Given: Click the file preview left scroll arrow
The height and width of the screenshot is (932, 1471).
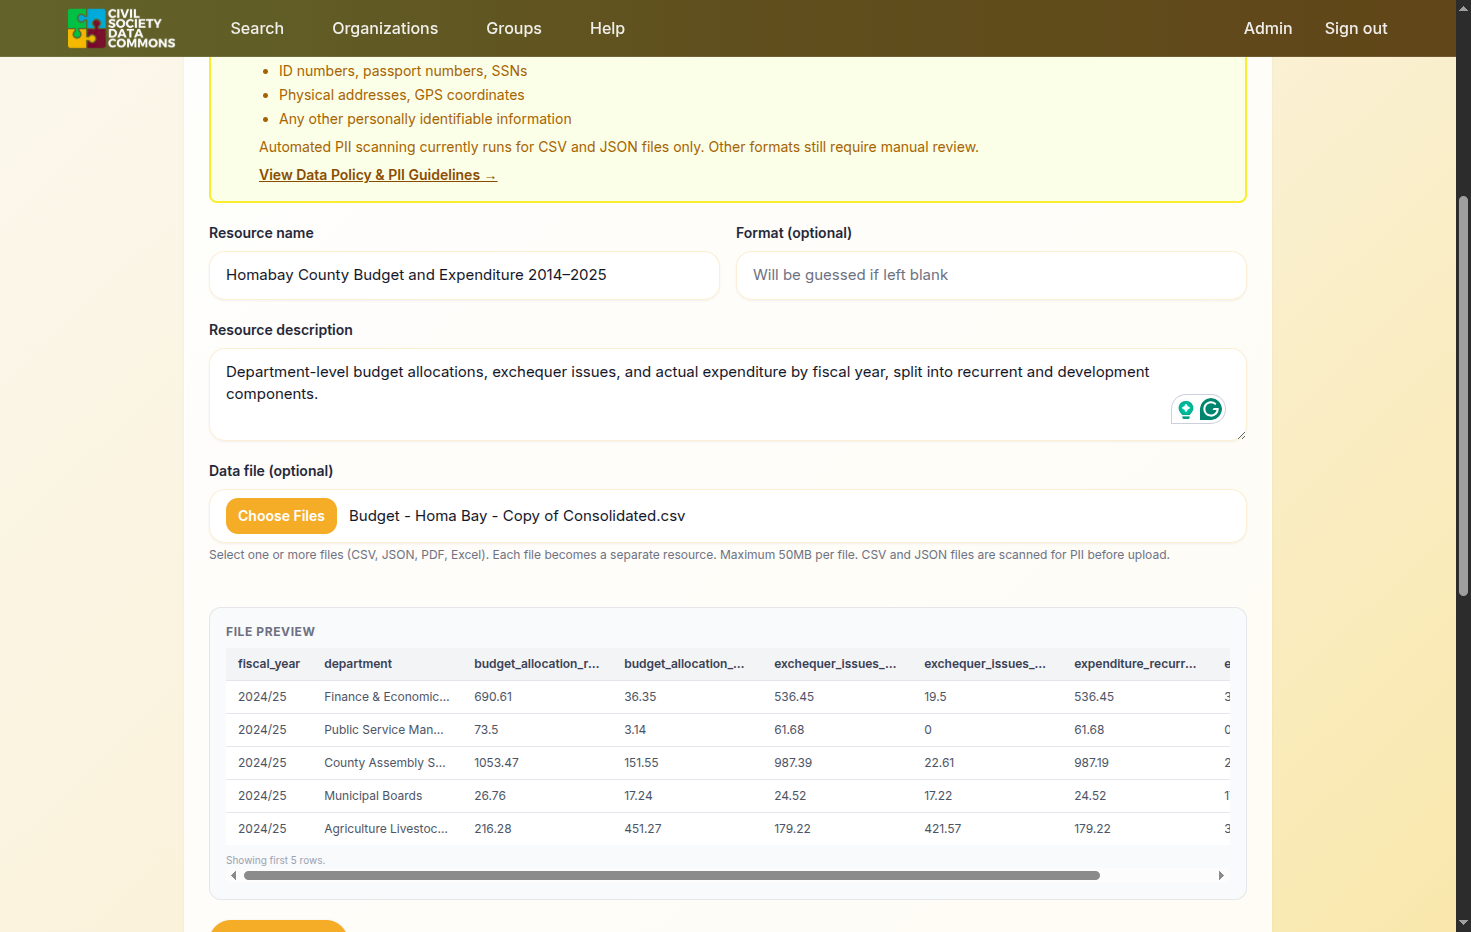Looking at the screenshot, I should tap(234, 876).
